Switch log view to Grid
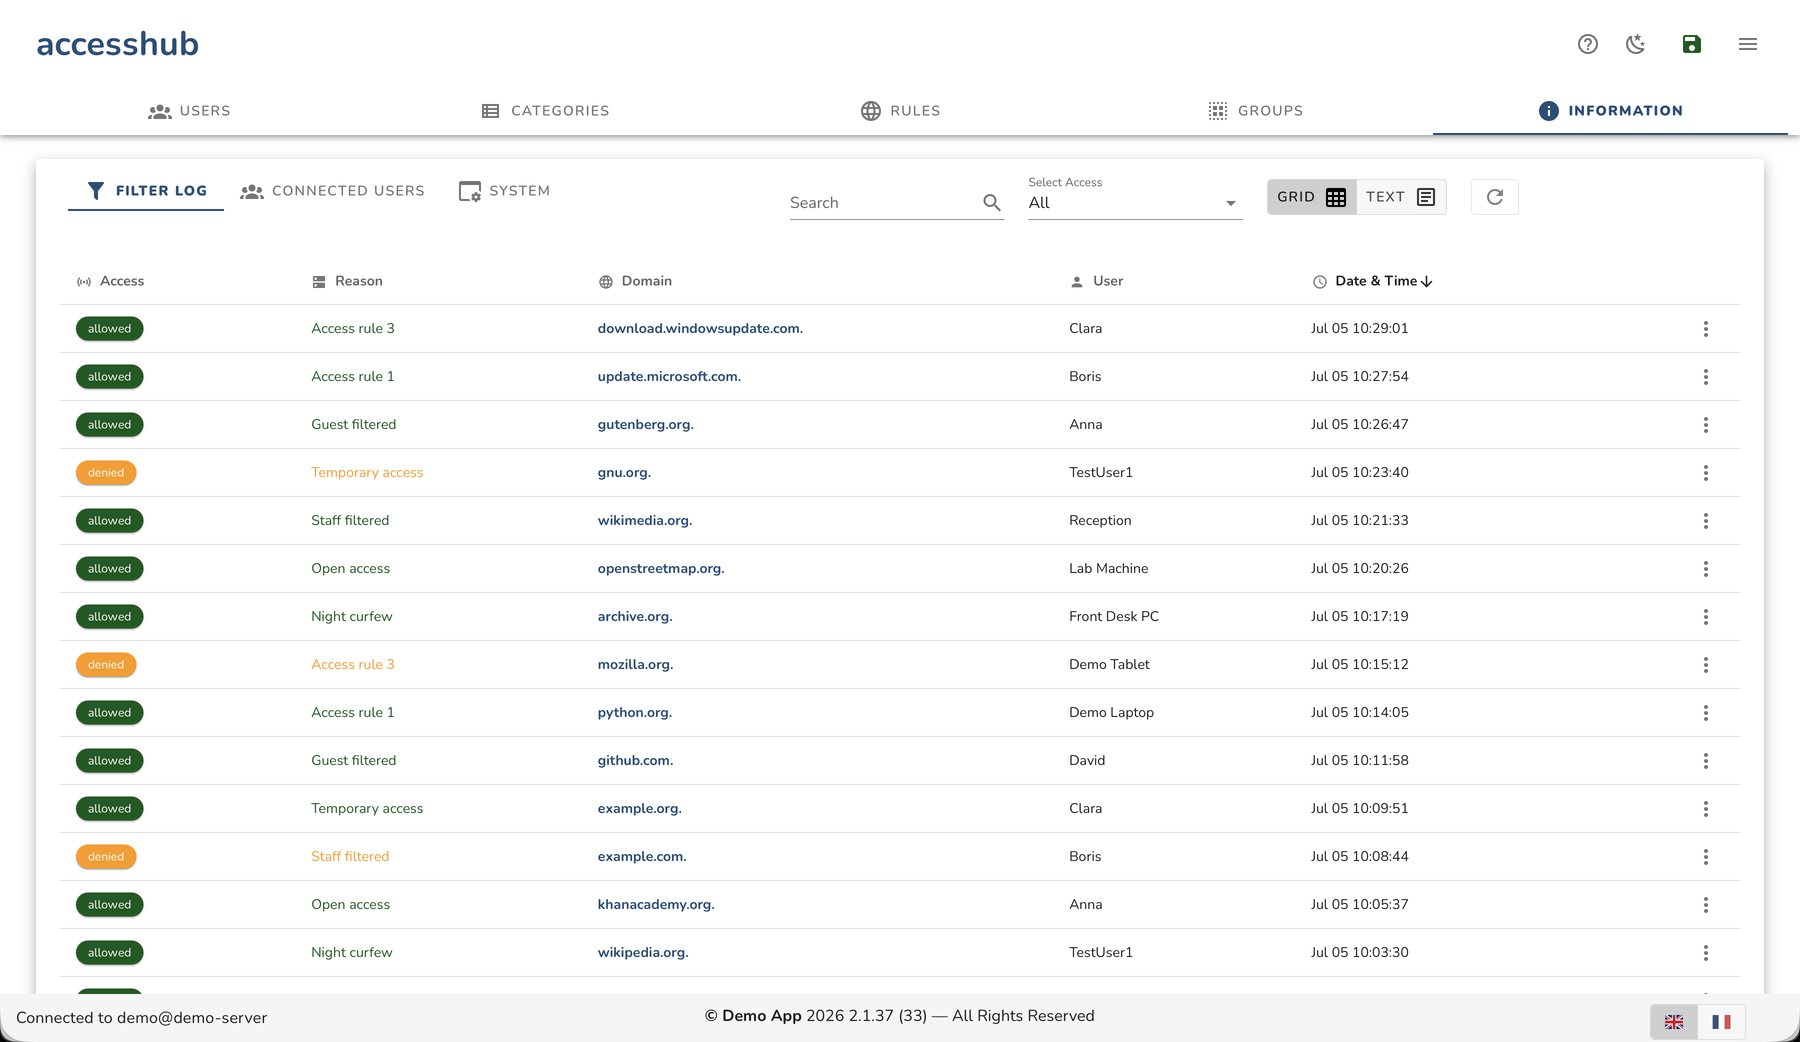 pyautogui.click(x=1311, y=197)
